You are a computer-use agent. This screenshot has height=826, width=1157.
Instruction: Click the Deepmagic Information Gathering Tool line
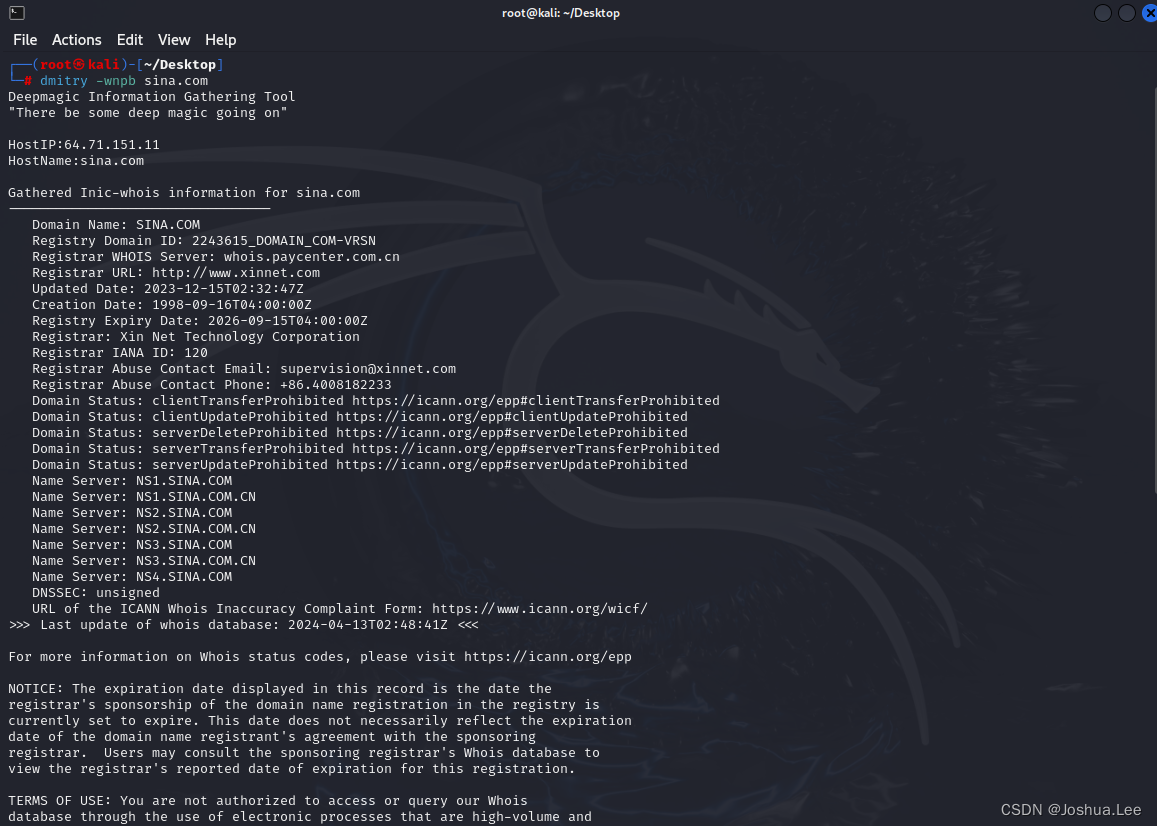(x=152, y=97)
